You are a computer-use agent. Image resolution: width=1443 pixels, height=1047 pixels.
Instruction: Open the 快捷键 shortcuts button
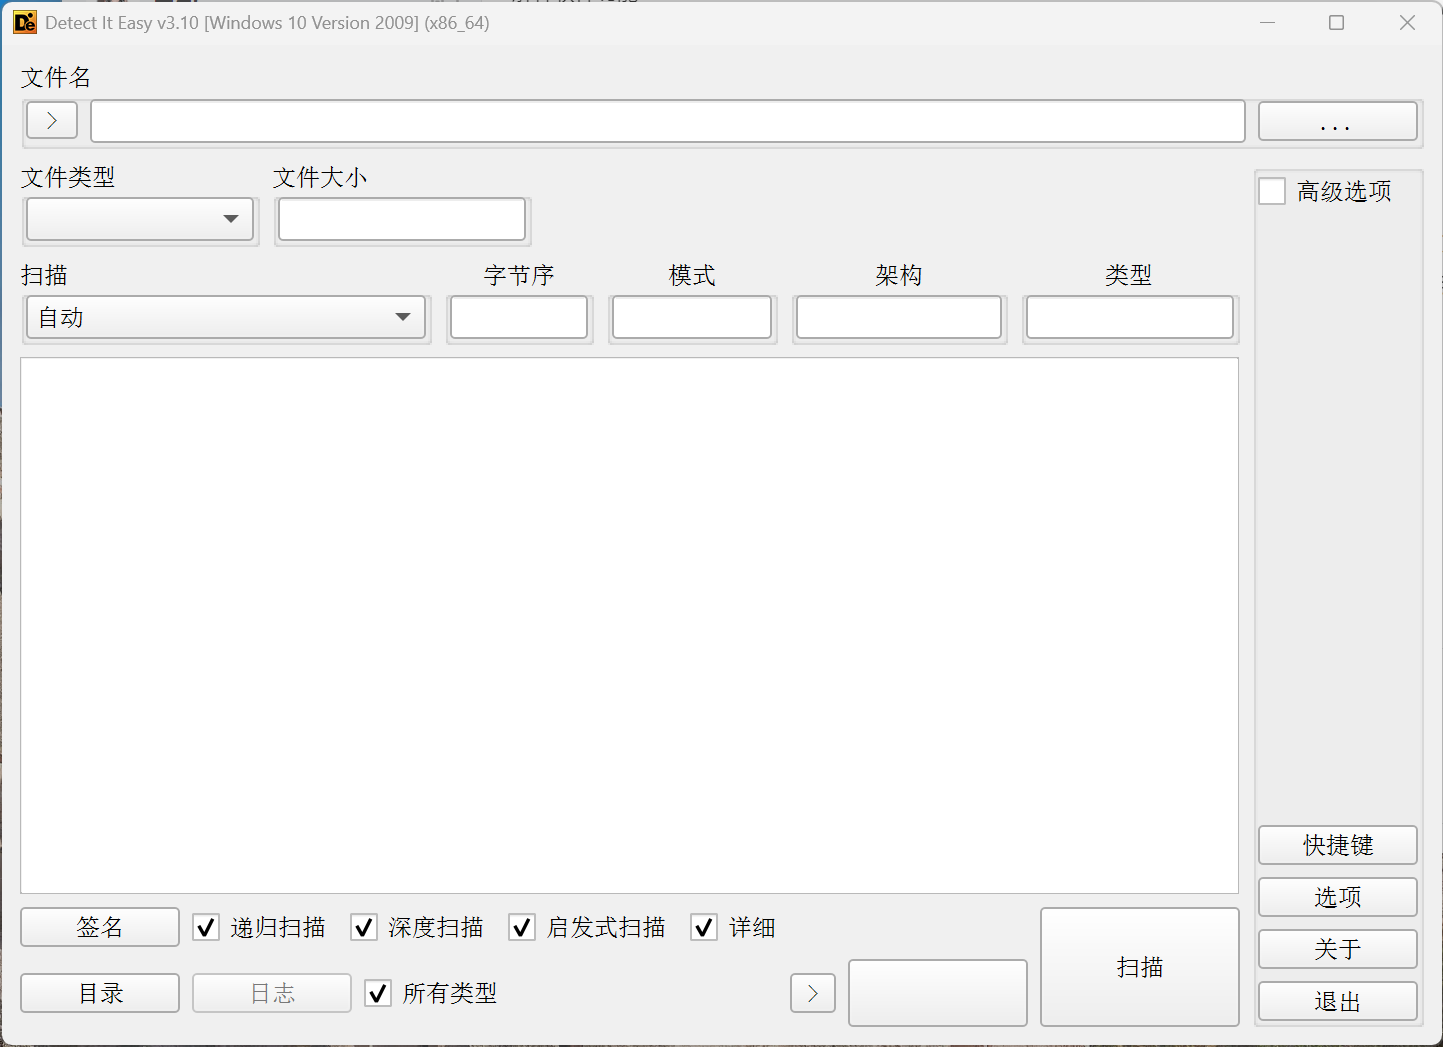pos(1338,845)
